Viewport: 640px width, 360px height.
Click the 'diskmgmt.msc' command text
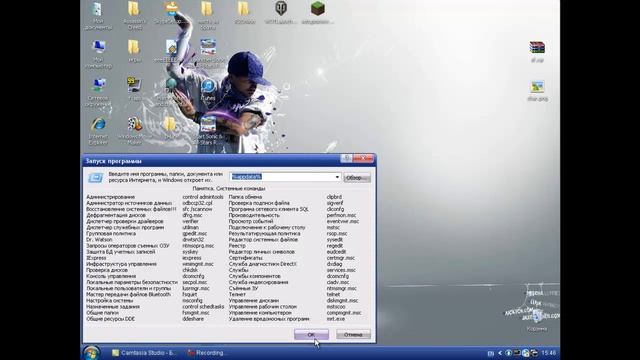click(x=342, y=300)
